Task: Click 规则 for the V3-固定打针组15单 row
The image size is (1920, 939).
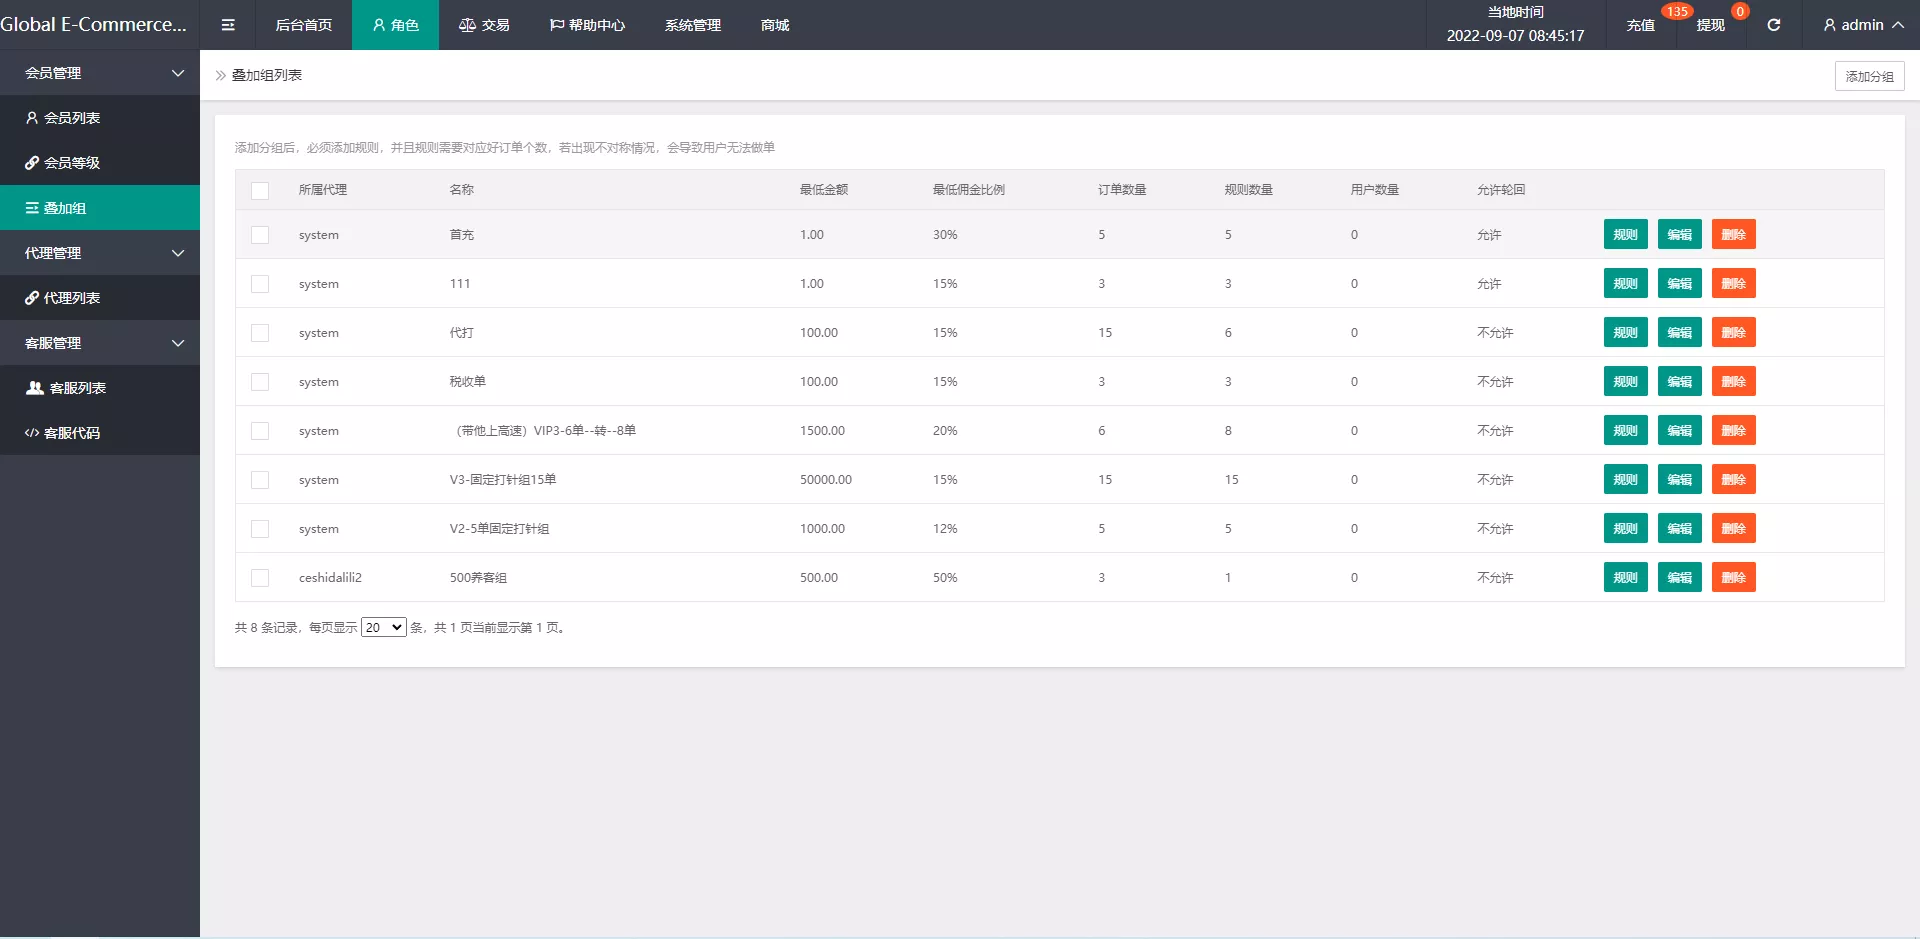Action: (x=1625, y=480)
